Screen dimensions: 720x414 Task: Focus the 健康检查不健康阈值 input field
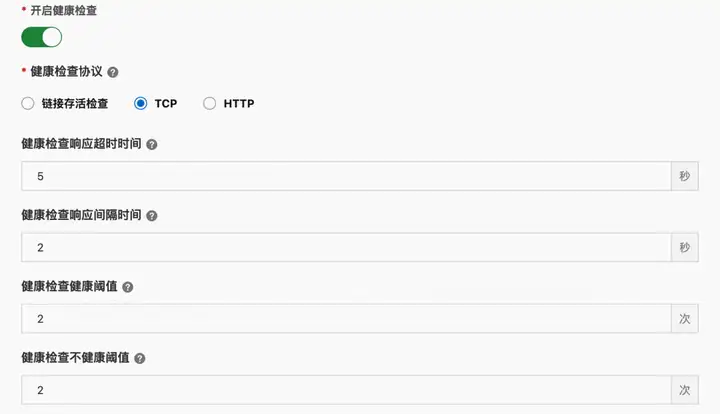click(346, 390)
